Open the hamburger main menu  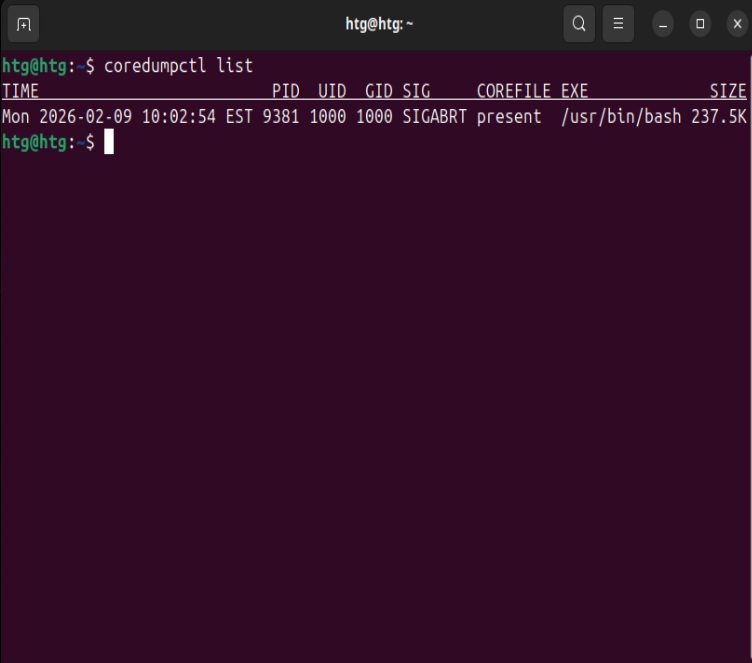618,24
